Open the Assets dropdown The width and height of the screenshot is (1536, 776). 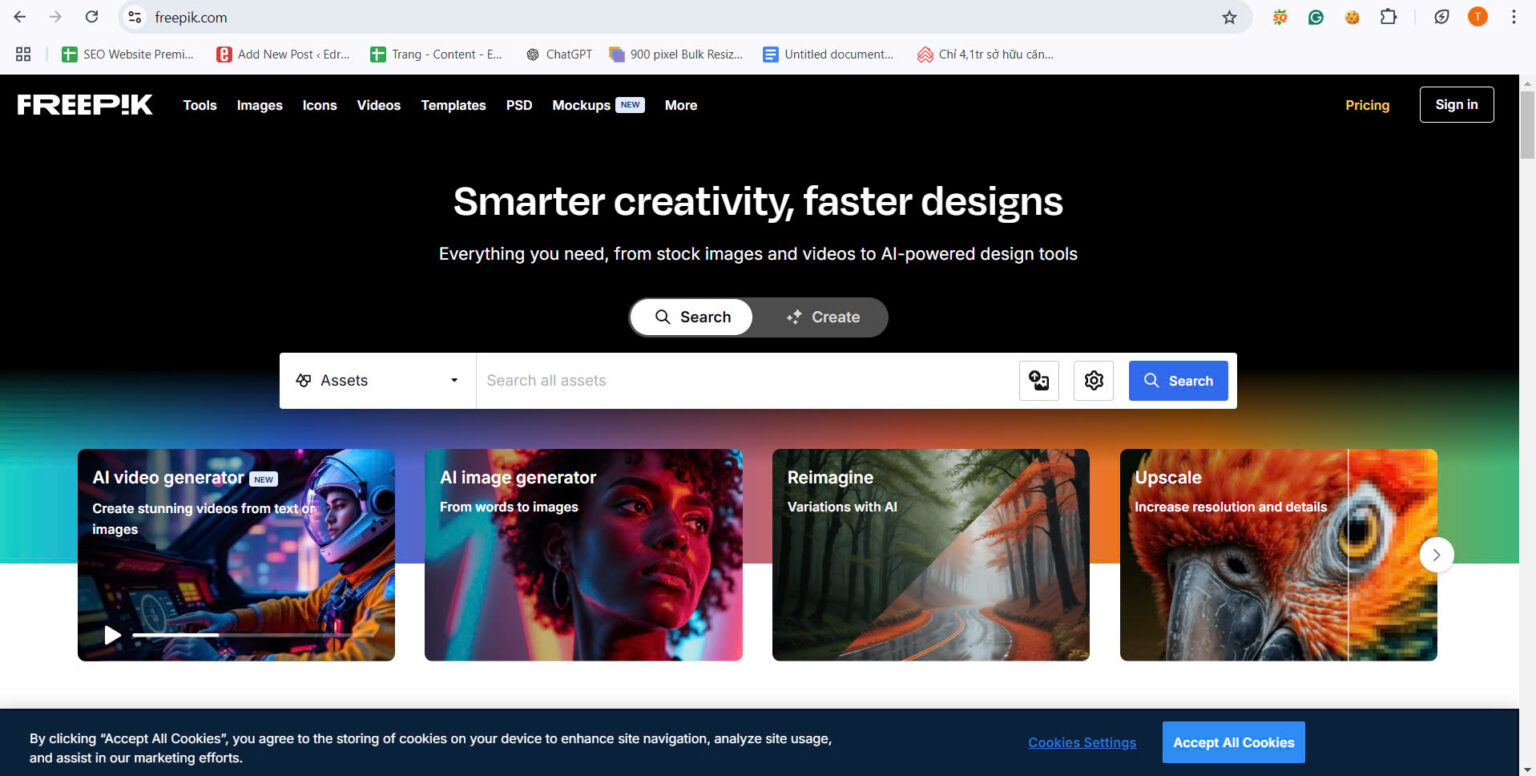pos(377,380)
